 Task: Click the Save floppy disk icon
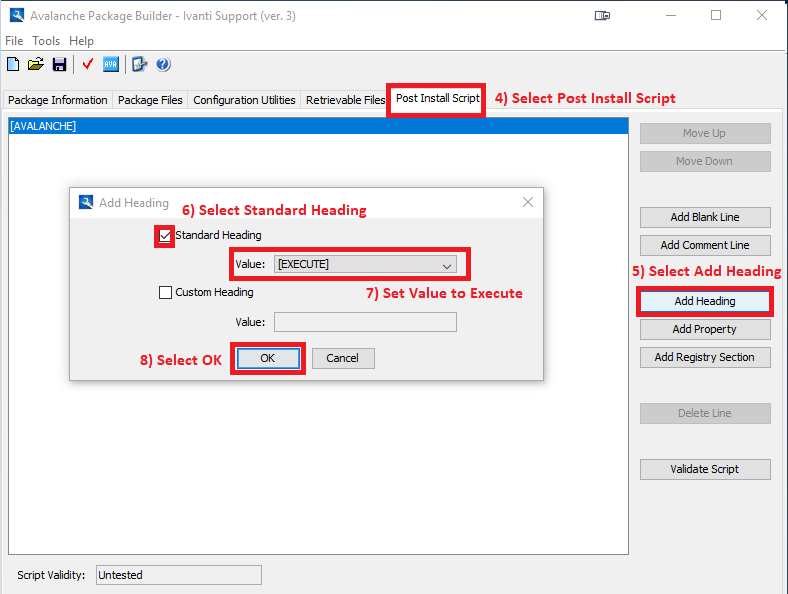[x=59, y=64]
